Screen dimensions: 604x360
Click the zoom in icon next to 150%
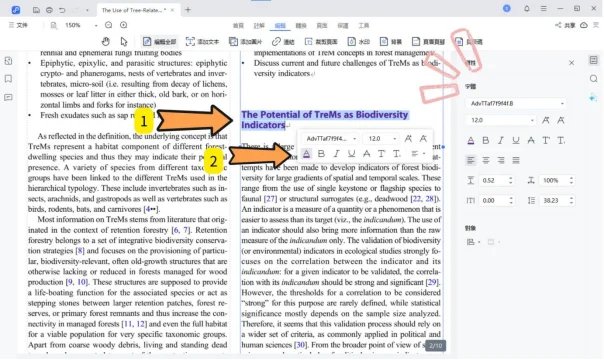pyautogui.click(x=123, y=25)
